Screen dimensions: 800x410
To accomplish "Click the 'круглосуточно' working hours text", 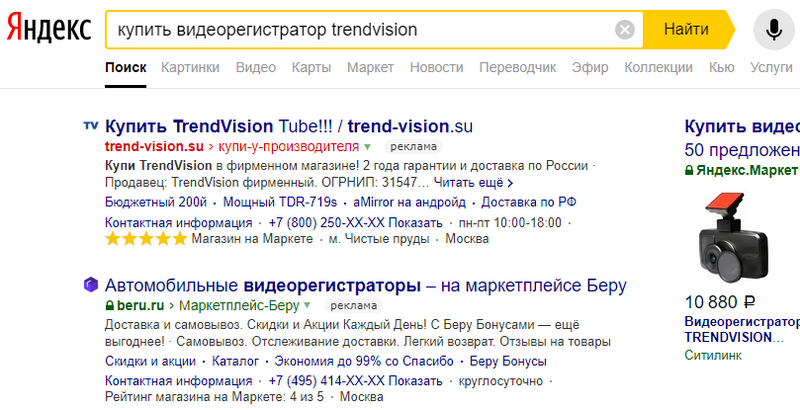I will pos(501,381).
